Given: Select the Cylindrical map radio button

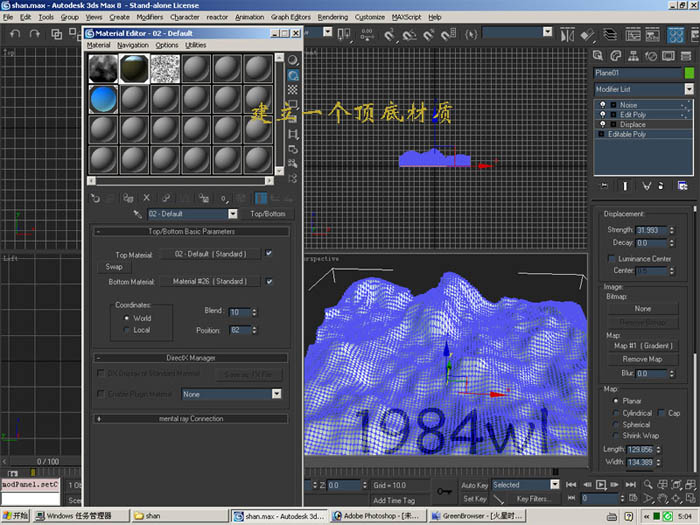Looking at the screenshot, I should 616,413.
